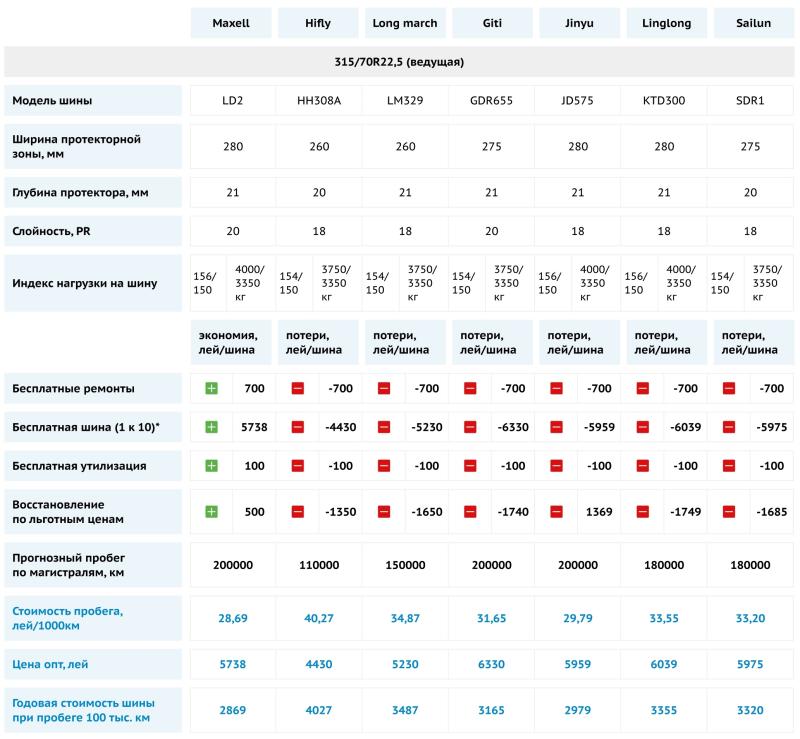800x739 pixels.
Task: Click the red minus beside Hifly's -1350 value
Action: [297, 512]
